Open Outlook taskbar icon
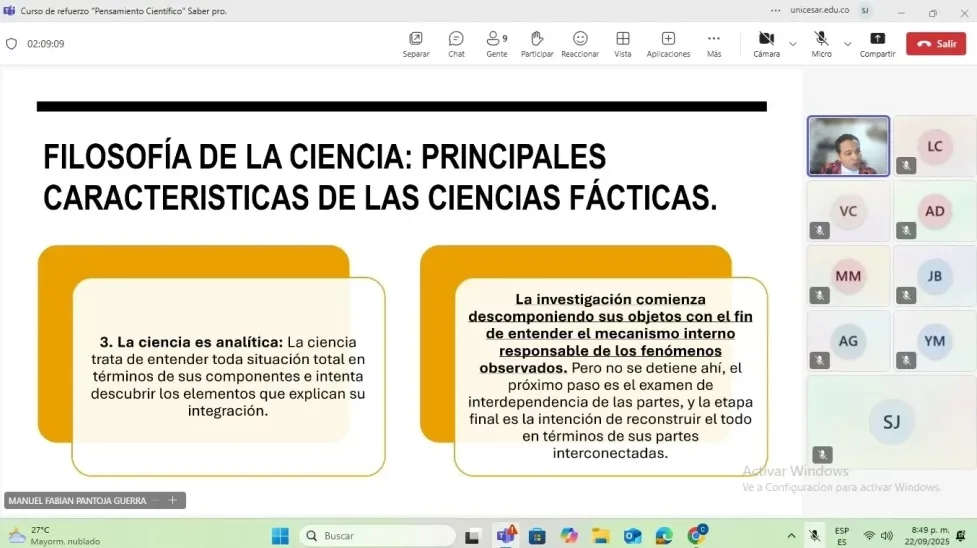Screen dimensions: 977x548 point(632,536)
